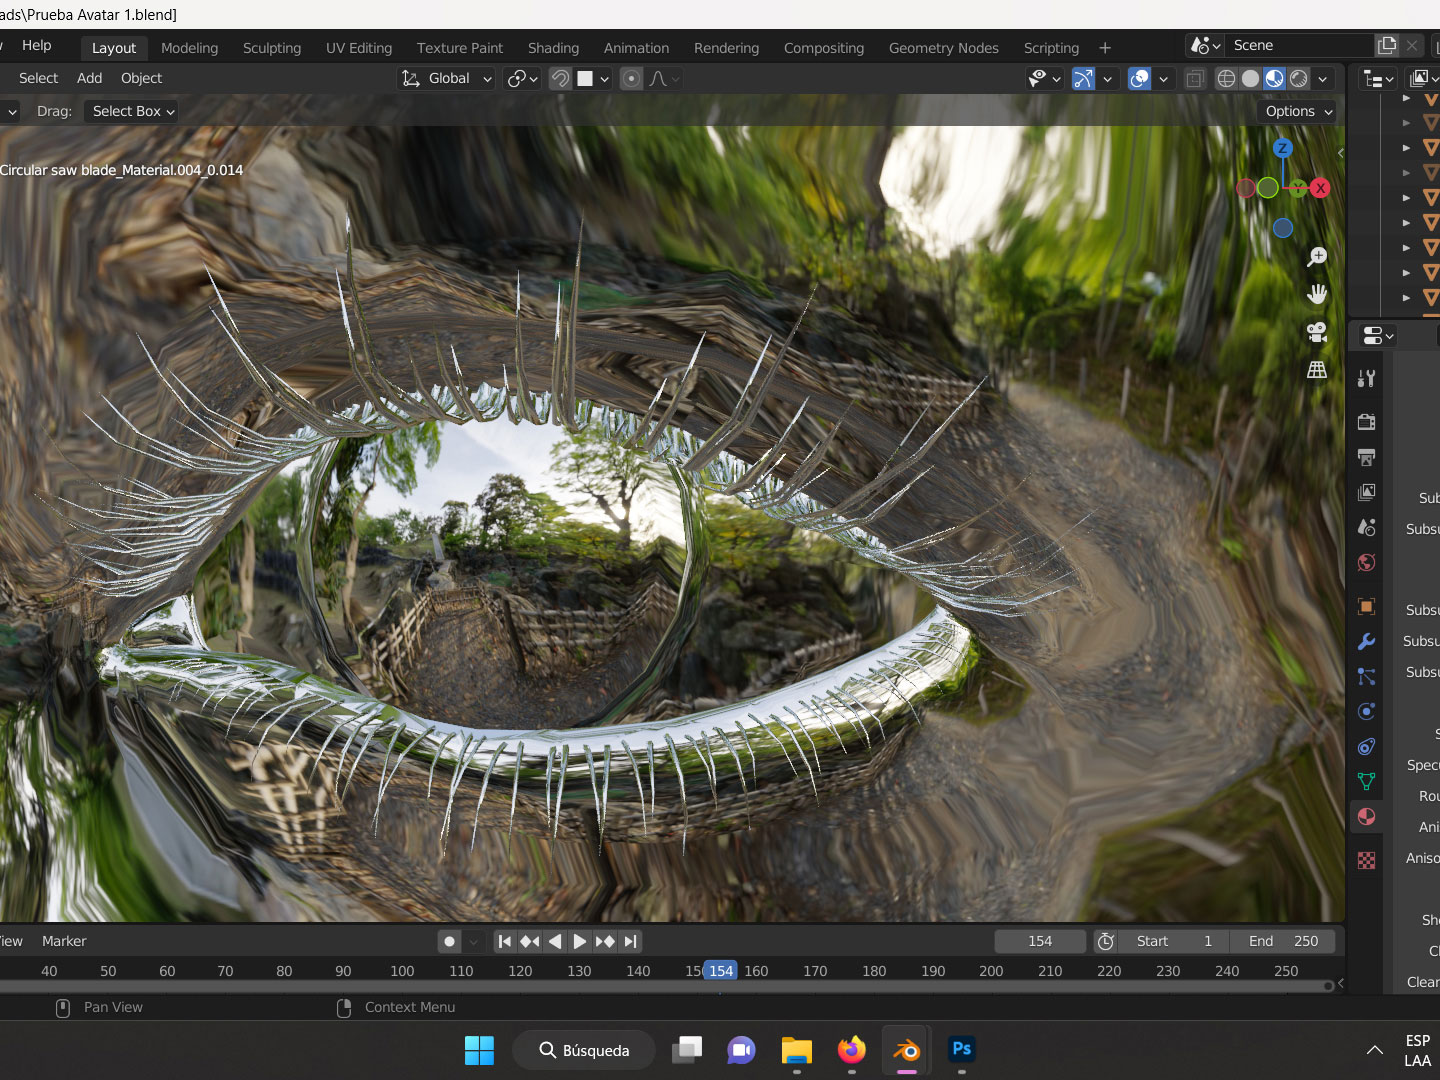Click the pan view hand icon
Viewport: 1440px width, 1080px height.
(1317, 294)
